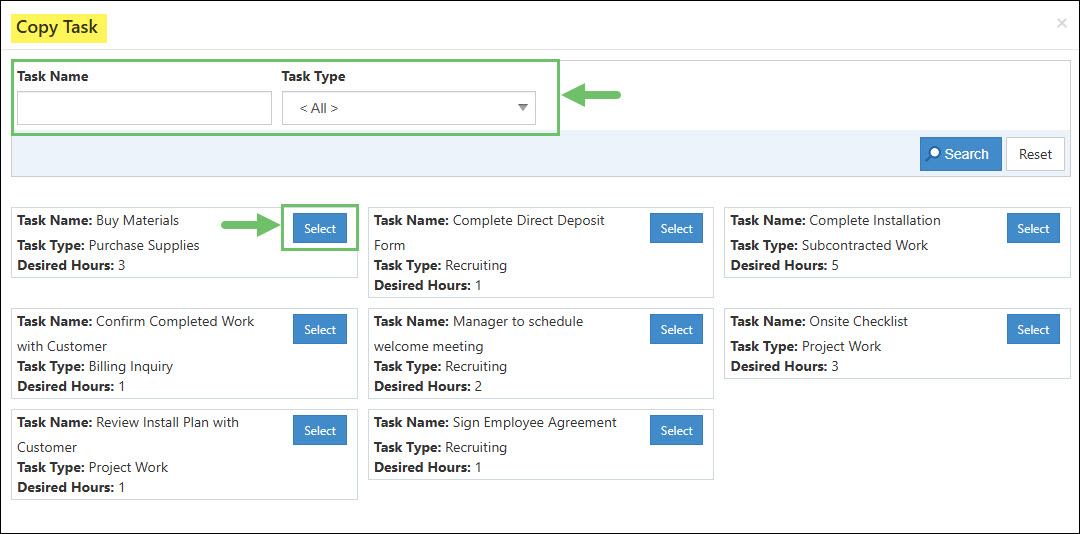Select the Complete Direct Deposit Form task
The width and height of the screenshot is (1080, 534).
click(x=676, y=228)
